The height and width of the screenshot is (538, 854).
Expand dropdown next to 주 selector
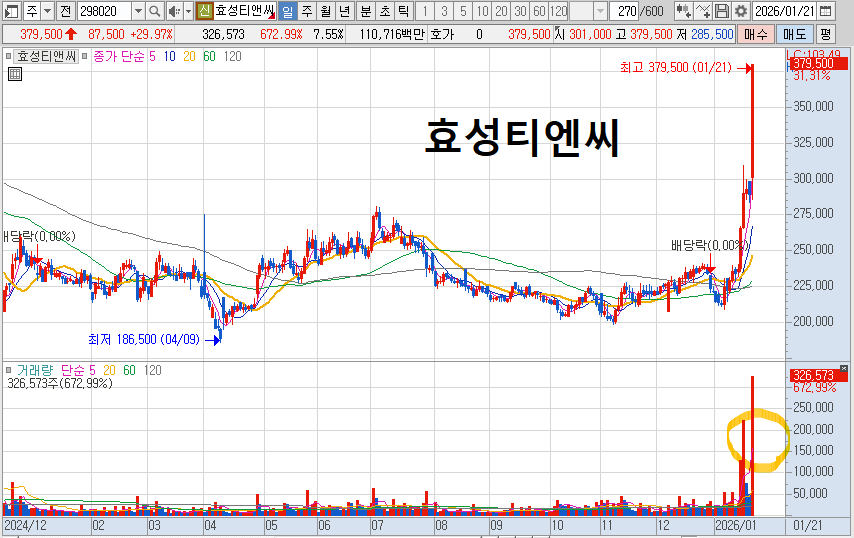coord(47,11)
